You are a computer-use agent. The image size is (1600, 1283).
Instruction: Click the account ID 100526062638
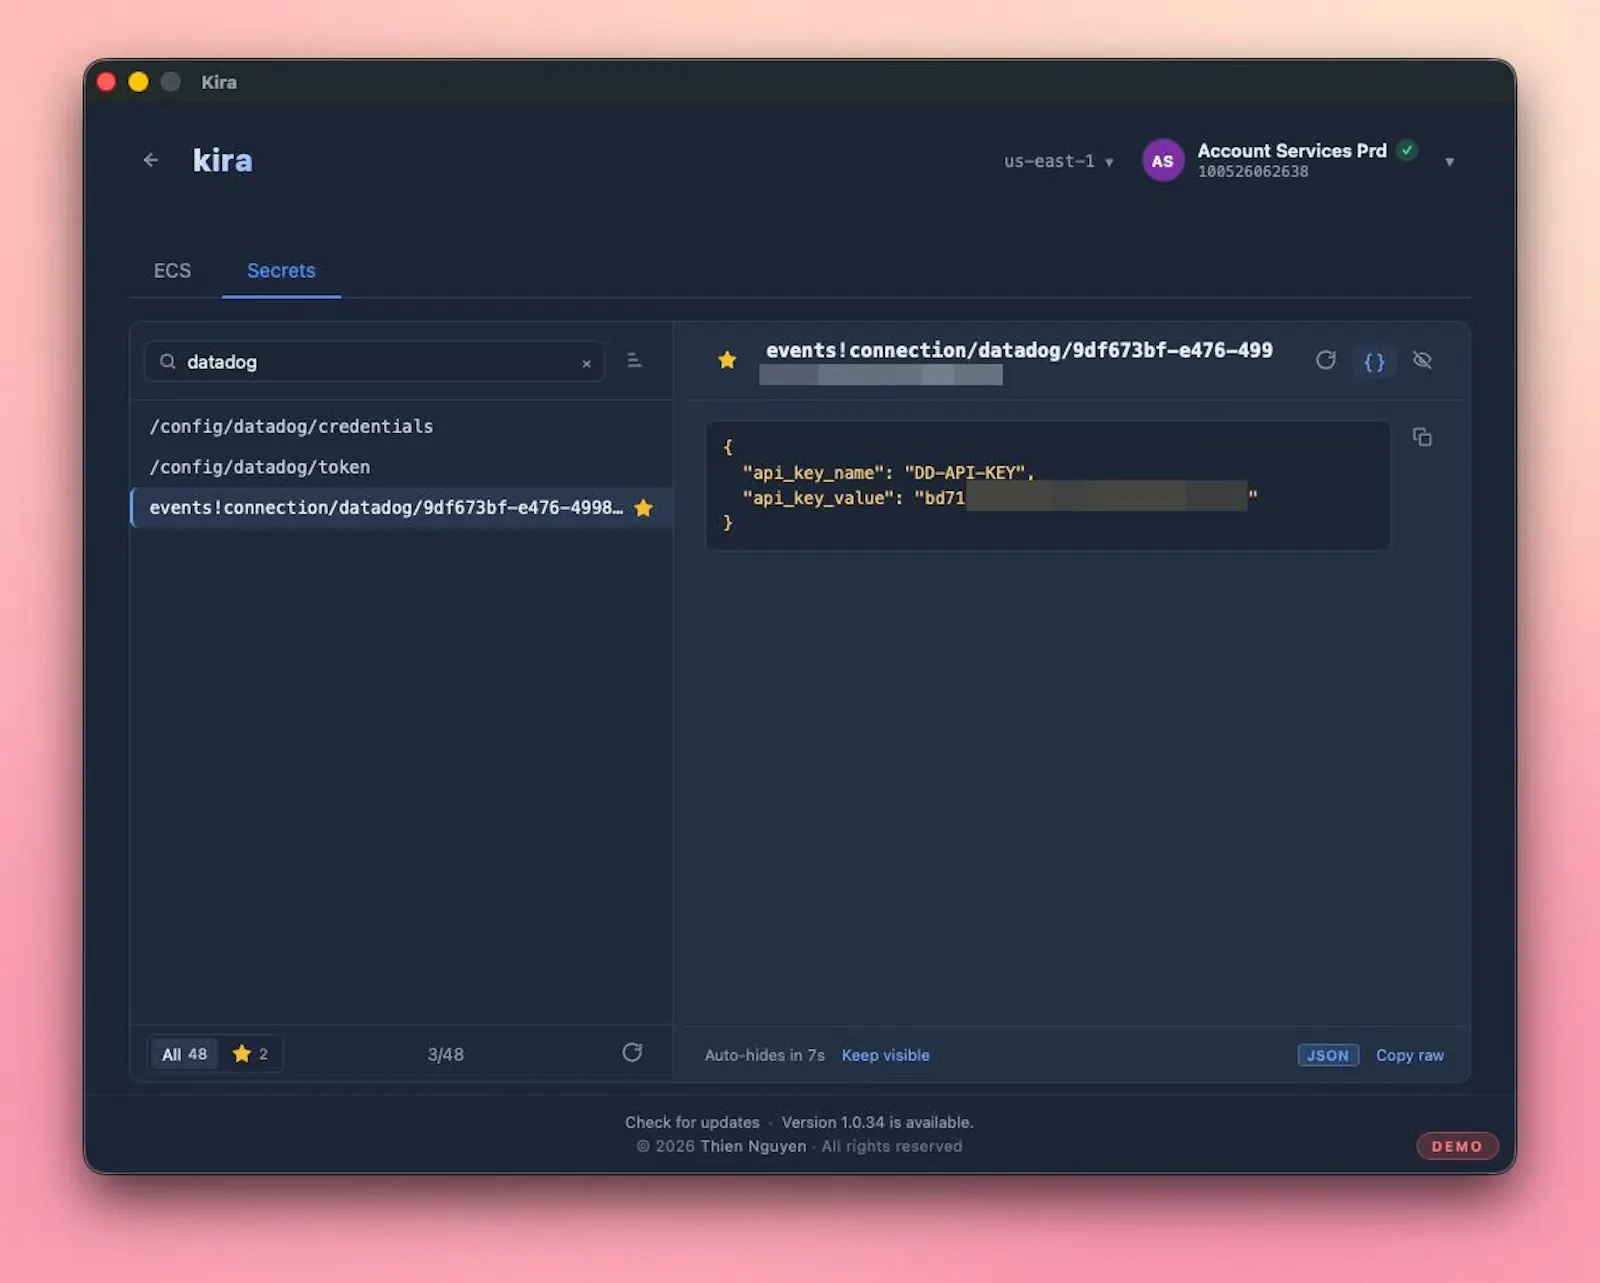coord(1253,172)
